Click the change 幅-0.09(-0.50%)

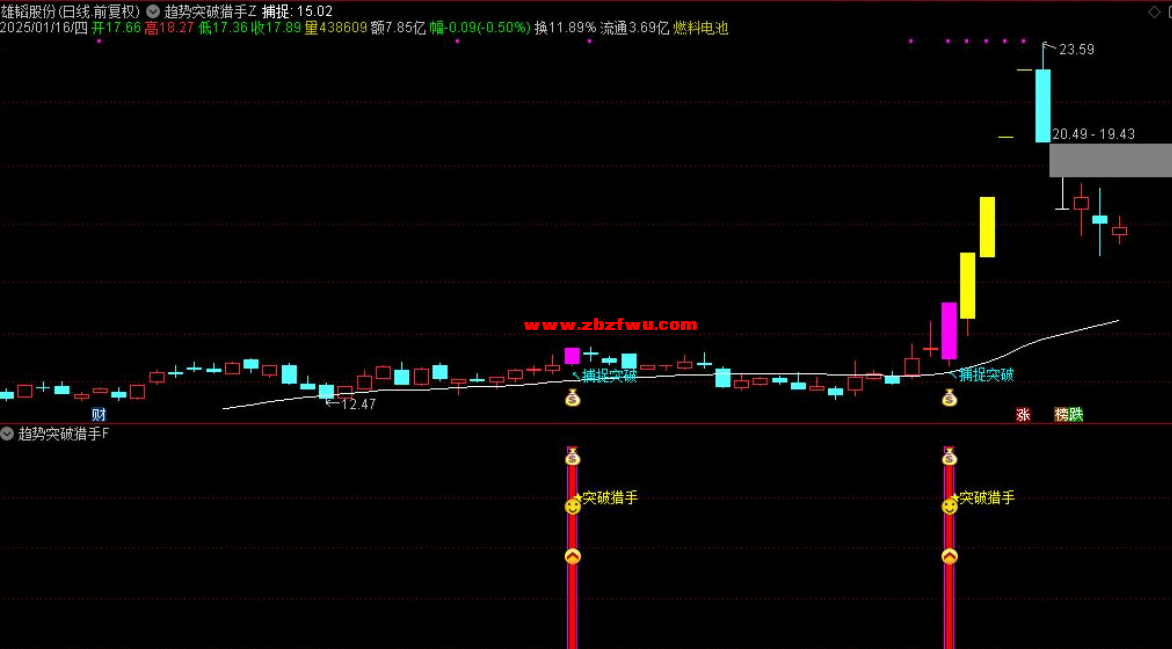tap(480, 28)
